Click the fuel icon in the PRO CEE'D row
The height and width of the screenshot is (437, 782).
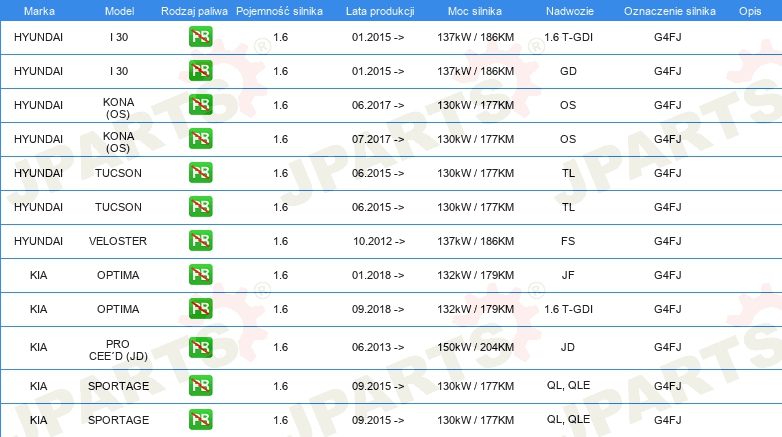point(200,347)
